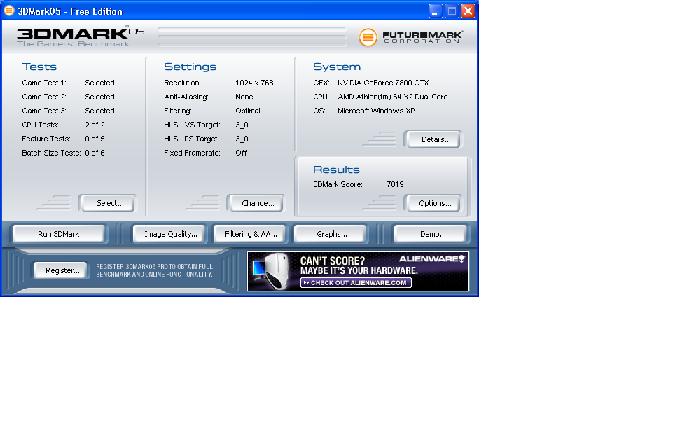
Task: Click the Settings section heading
Action: [190, 66]
